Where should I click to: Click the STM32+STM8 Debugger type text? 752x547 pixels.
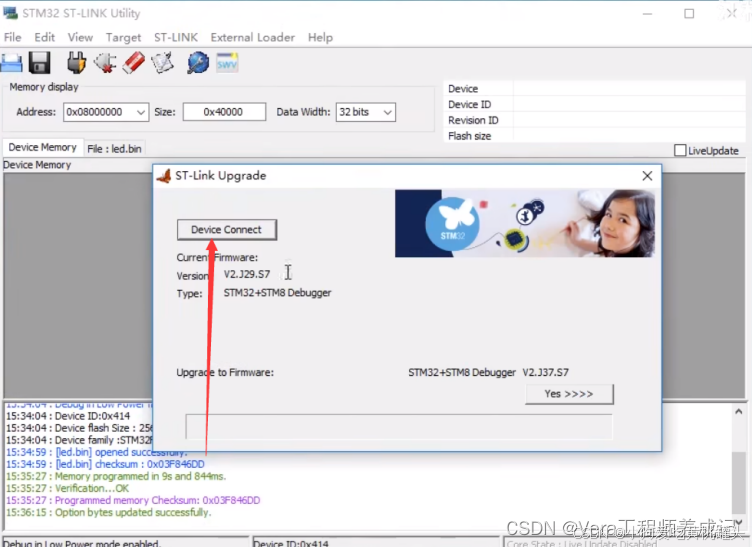[277, 293]
